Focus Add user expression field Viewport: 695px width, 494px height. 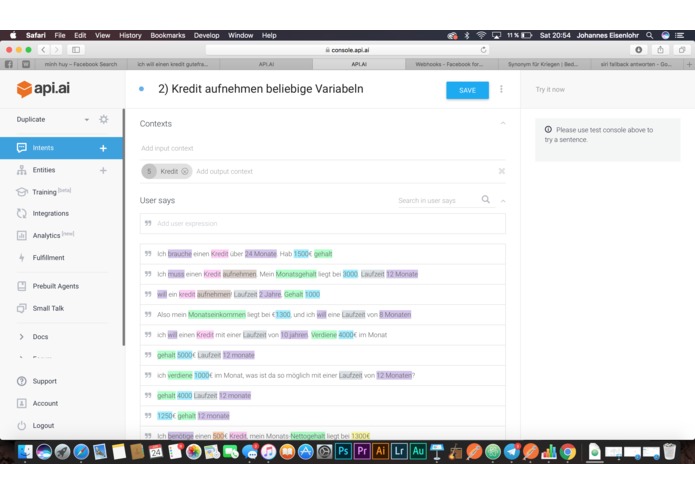pos(322,224)
